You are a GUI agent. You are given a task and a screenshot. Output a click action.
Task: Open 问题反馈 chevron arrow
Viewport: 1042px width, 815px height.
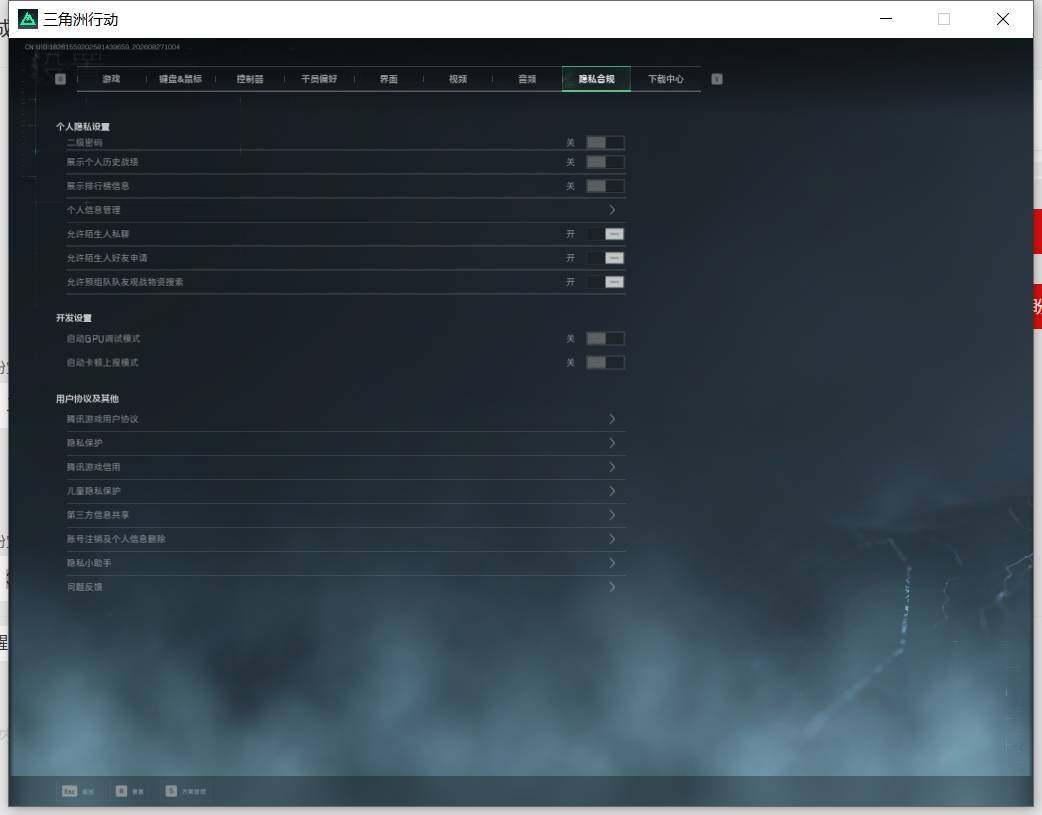coord(612,586)
